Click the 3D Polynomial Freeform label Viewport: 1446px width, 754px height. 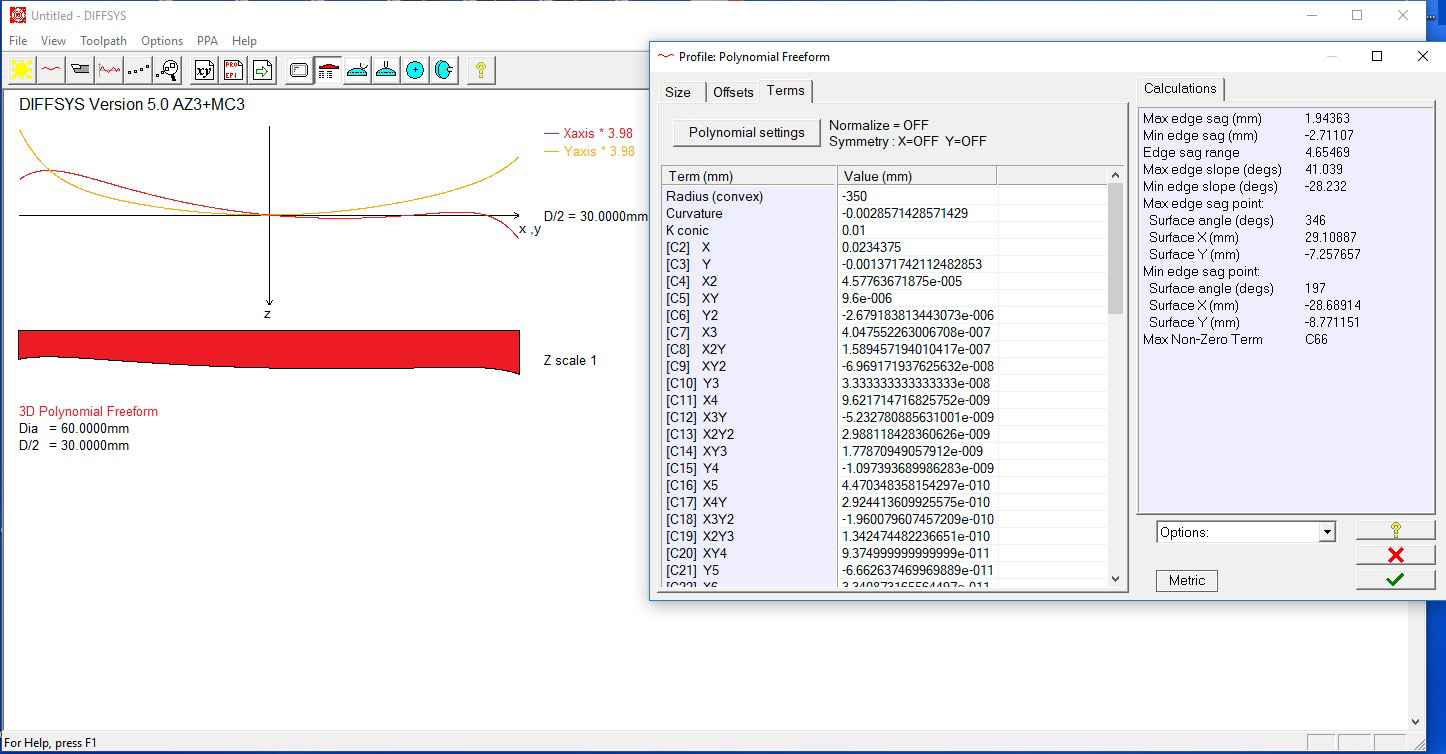(88, 411)
